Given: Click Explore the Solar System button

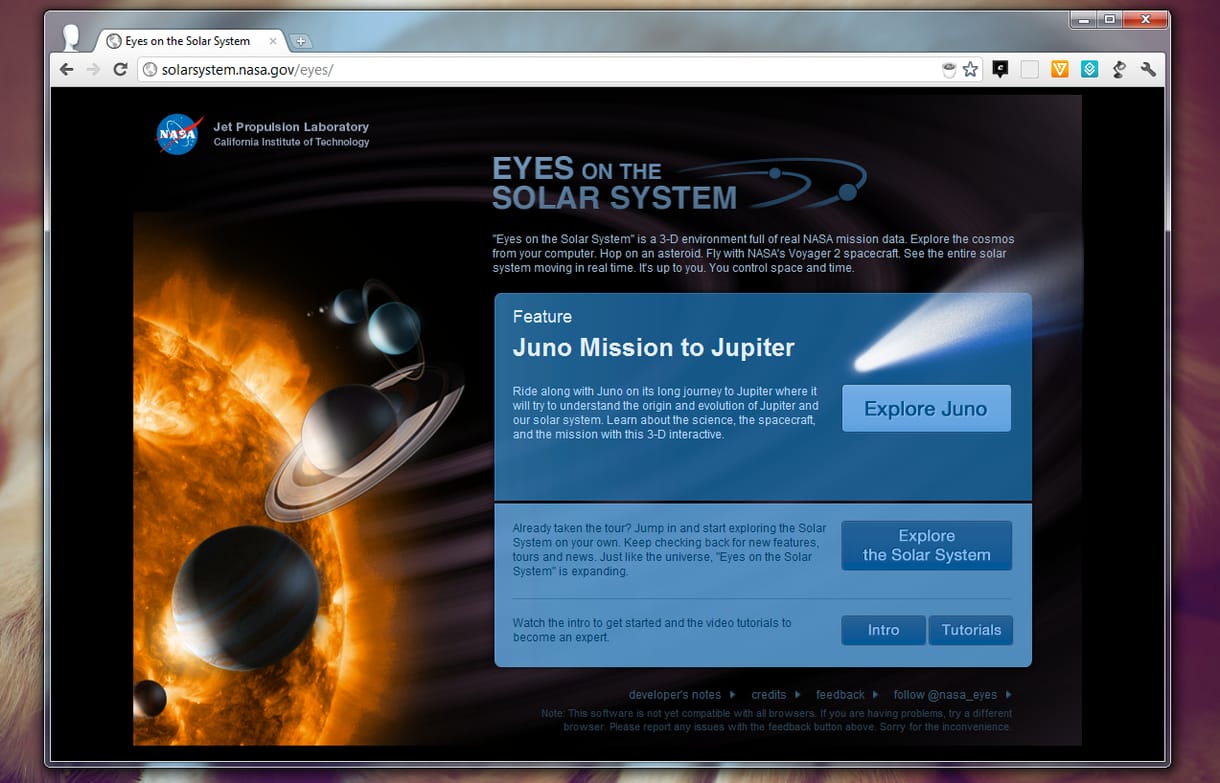Looking at the screenshot, I should [926, 545].
